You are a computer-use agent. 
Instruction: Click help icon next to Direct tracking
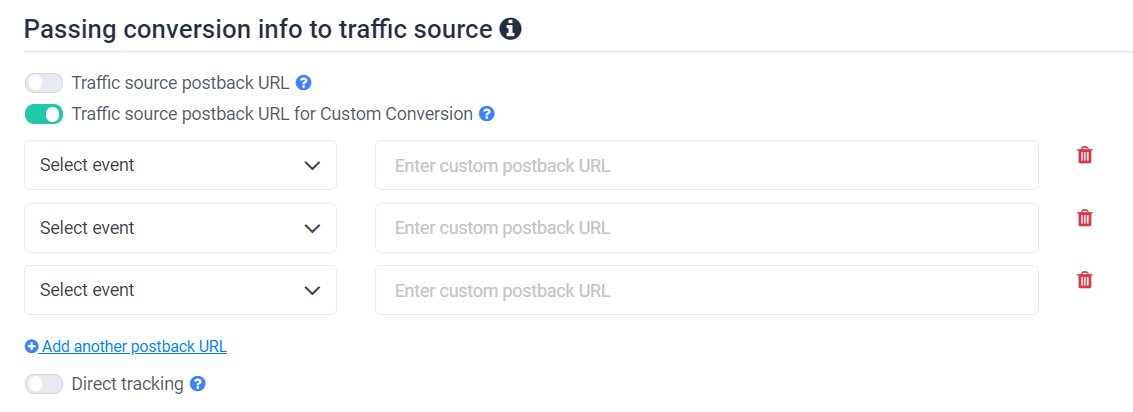coord(198,383)
